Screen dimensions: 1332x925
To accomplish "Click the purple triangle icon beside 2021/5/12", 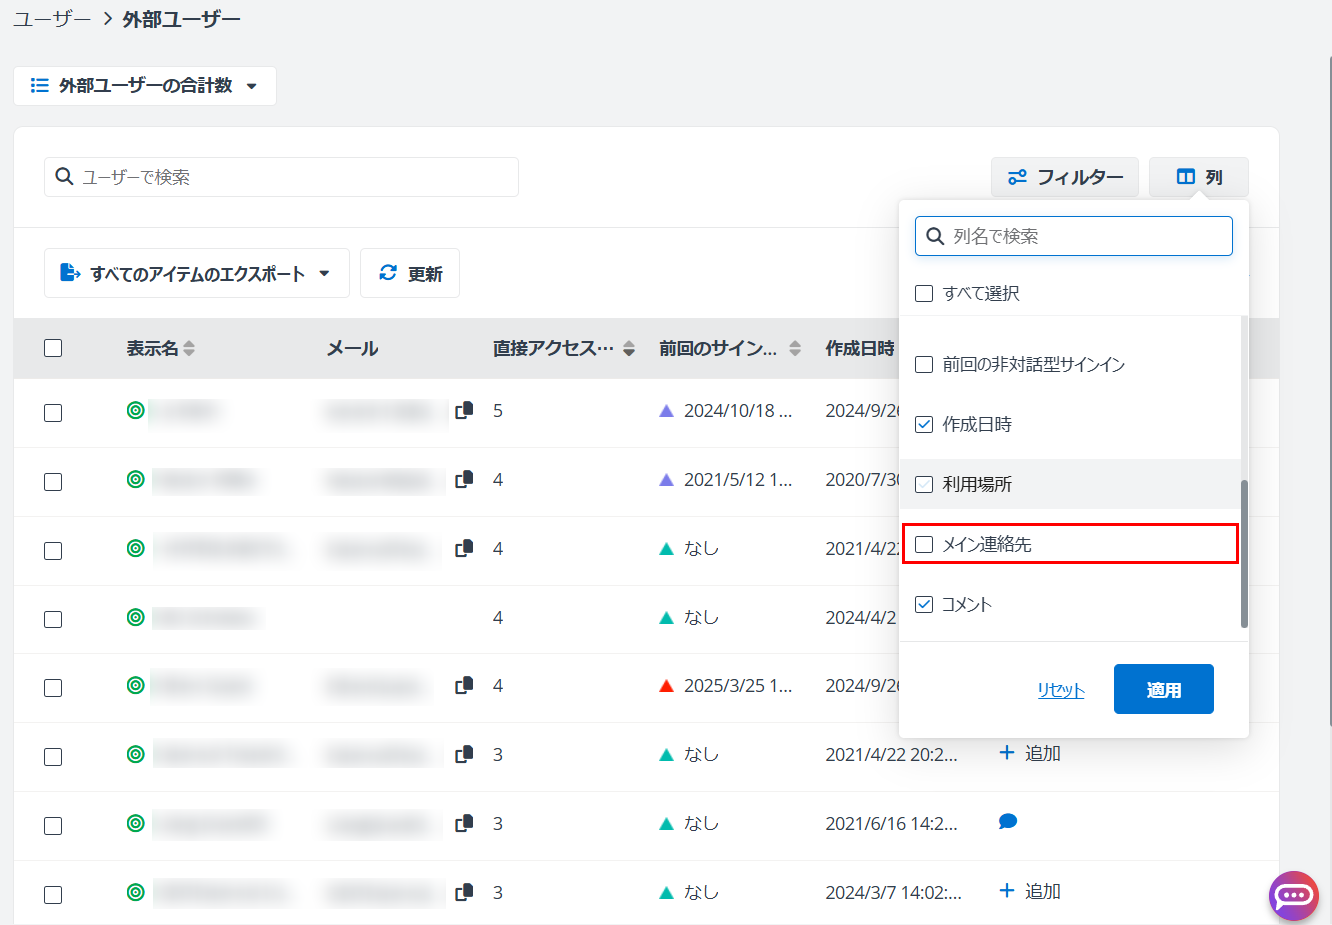I will coord(667,480).
